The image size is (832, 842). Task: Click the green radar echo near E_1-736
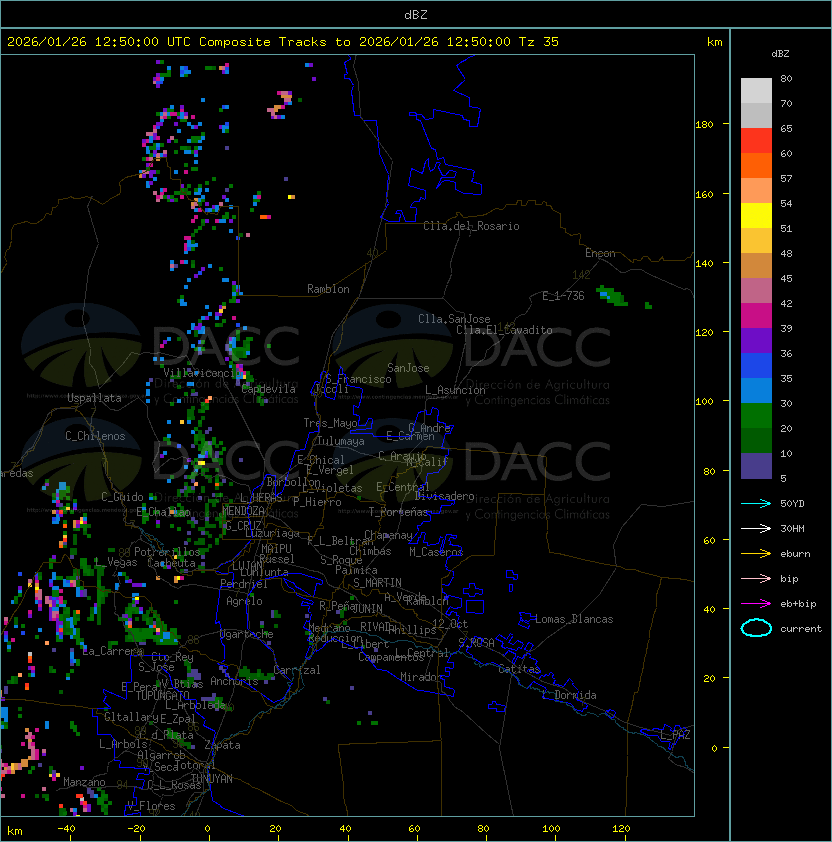[x=612, y=296]
